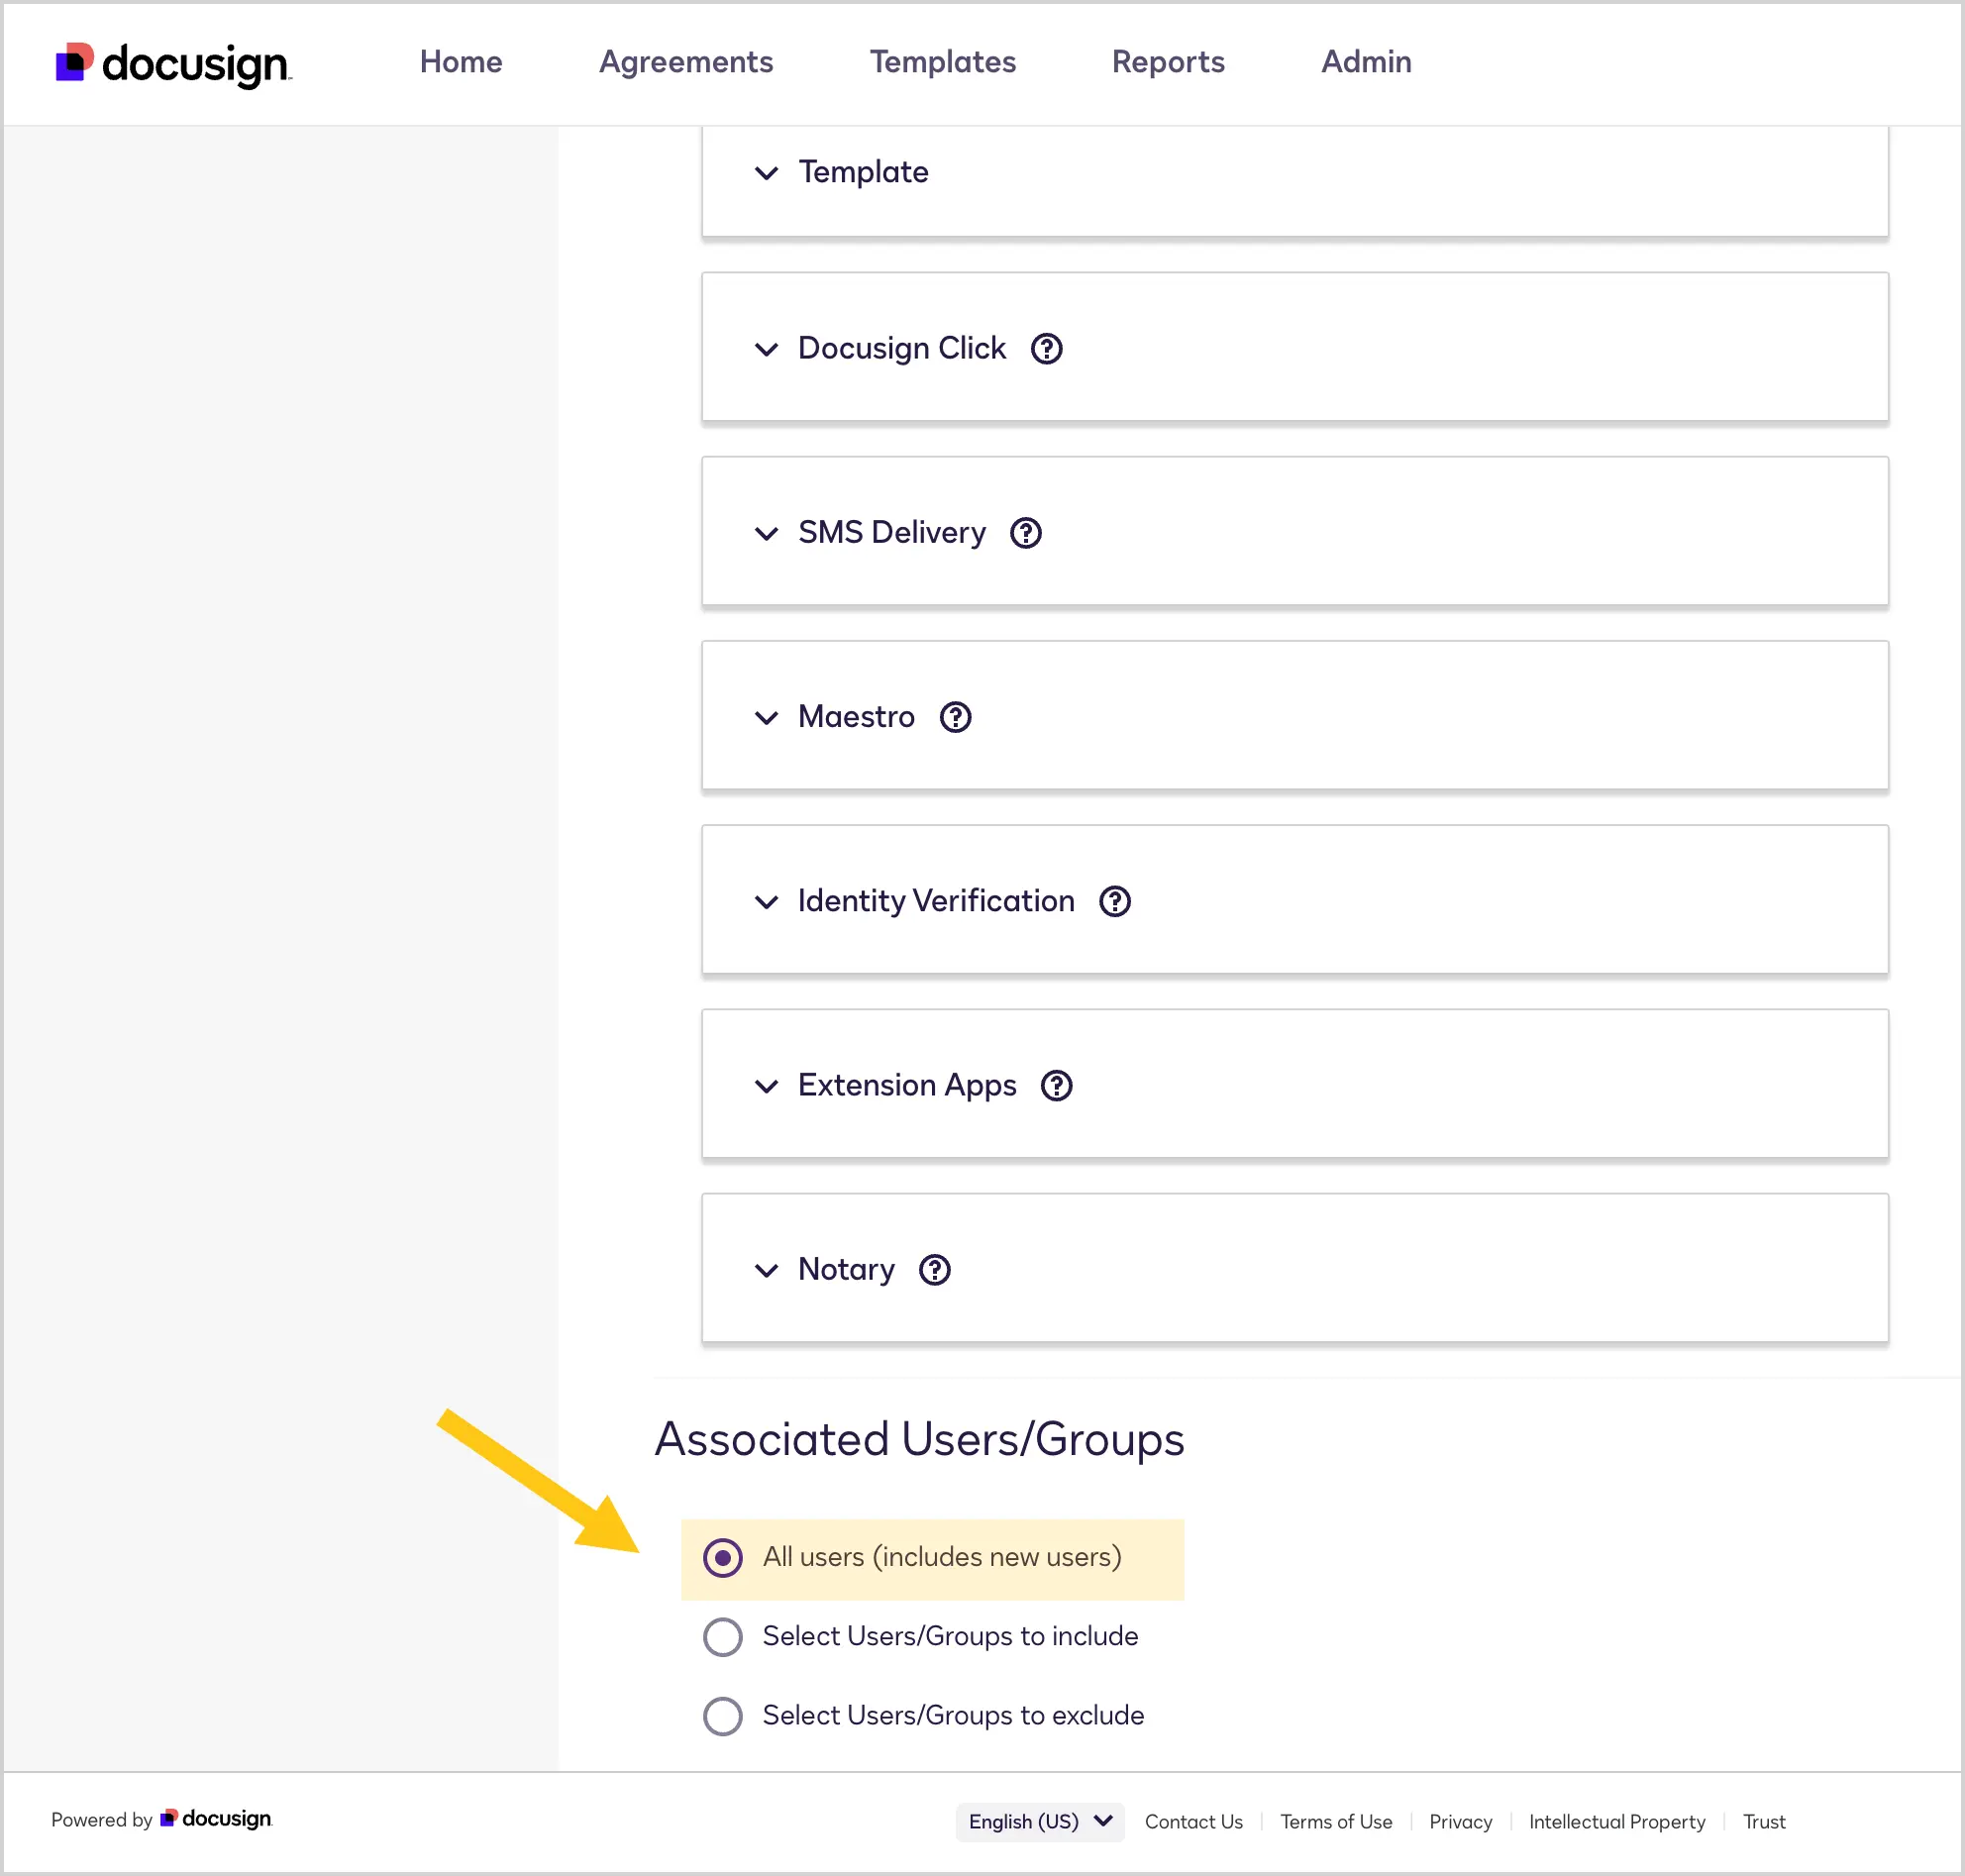The height and width of the screenshot is (1876, 1965).
Task: Open the Terms of Use link
Action: [1336, 1821]
